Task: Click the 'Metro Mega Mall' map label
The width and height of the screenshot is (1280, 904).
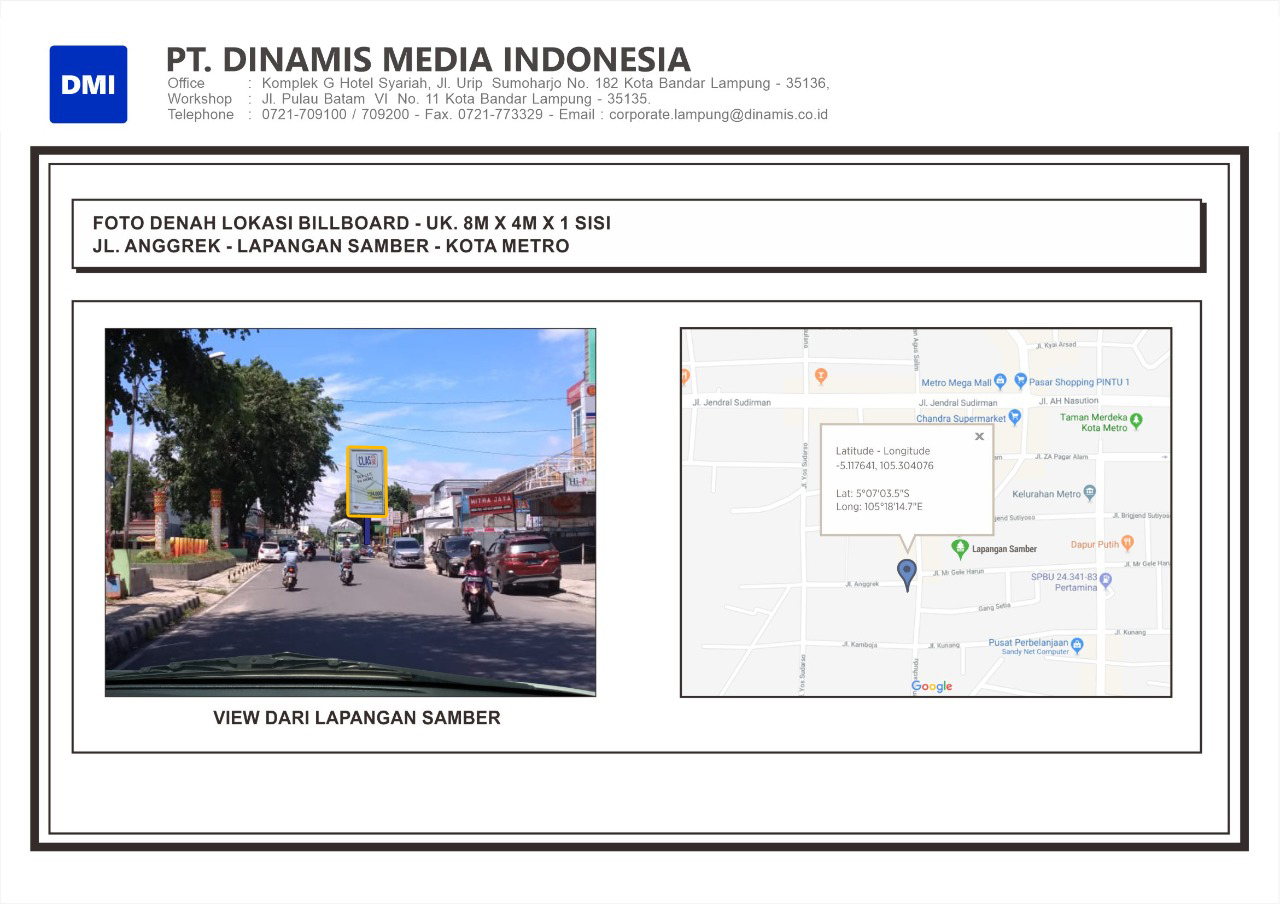Action: 956,382
